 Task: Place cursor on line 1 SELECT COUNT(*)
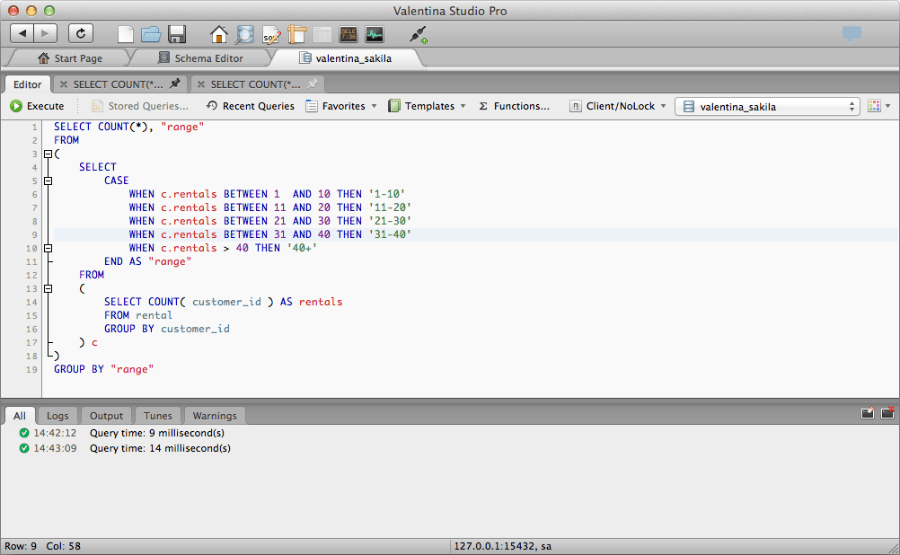100,127
